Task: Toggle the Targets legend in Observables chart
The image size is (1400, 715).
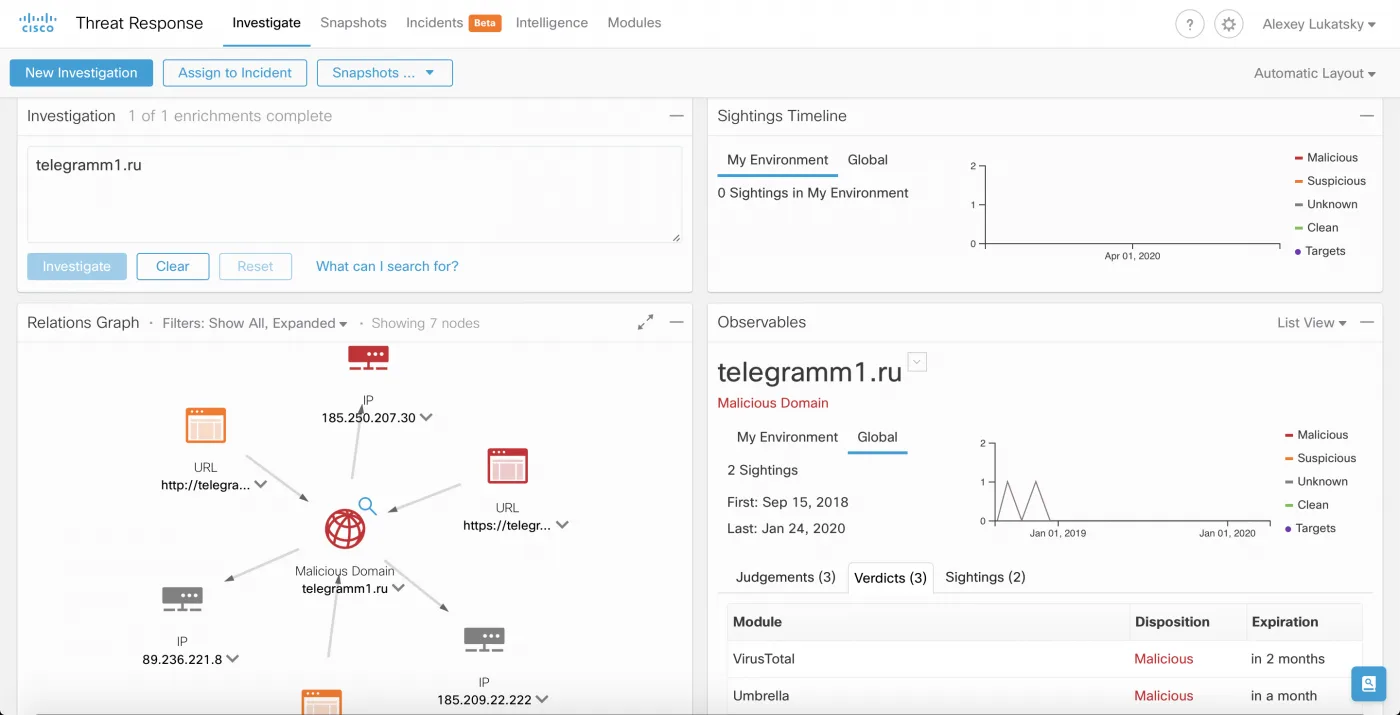Action: [x=1310, y=528]
